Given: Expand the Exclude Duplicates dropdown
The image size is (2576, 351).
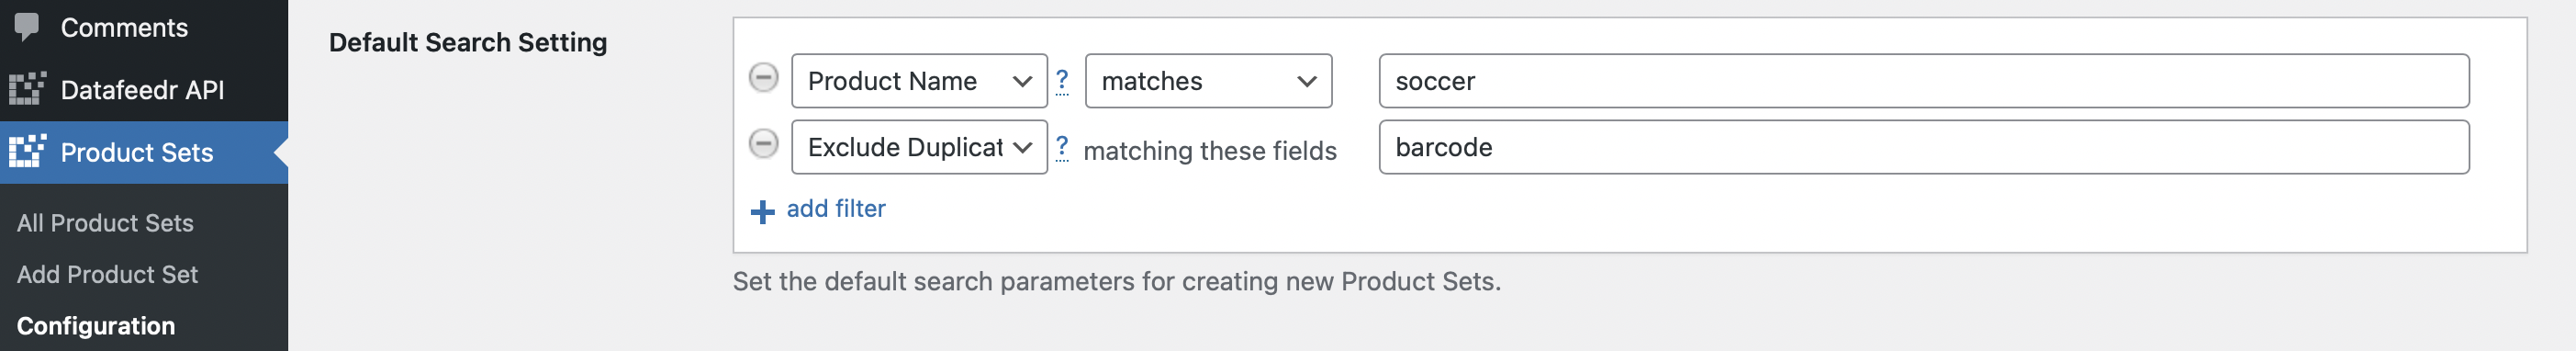Looking at the screenshot, I should coord(919,147).
